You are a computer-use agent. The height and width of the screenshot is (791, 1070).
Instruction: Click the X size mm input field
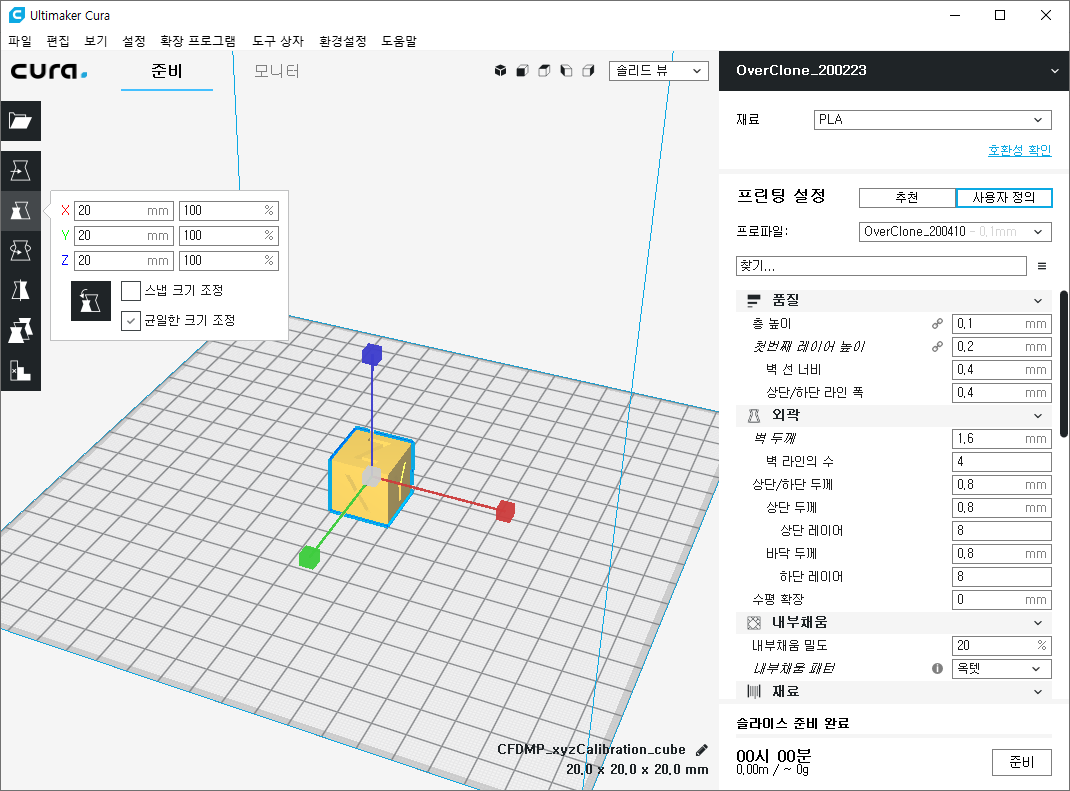(x=124, y=211)
